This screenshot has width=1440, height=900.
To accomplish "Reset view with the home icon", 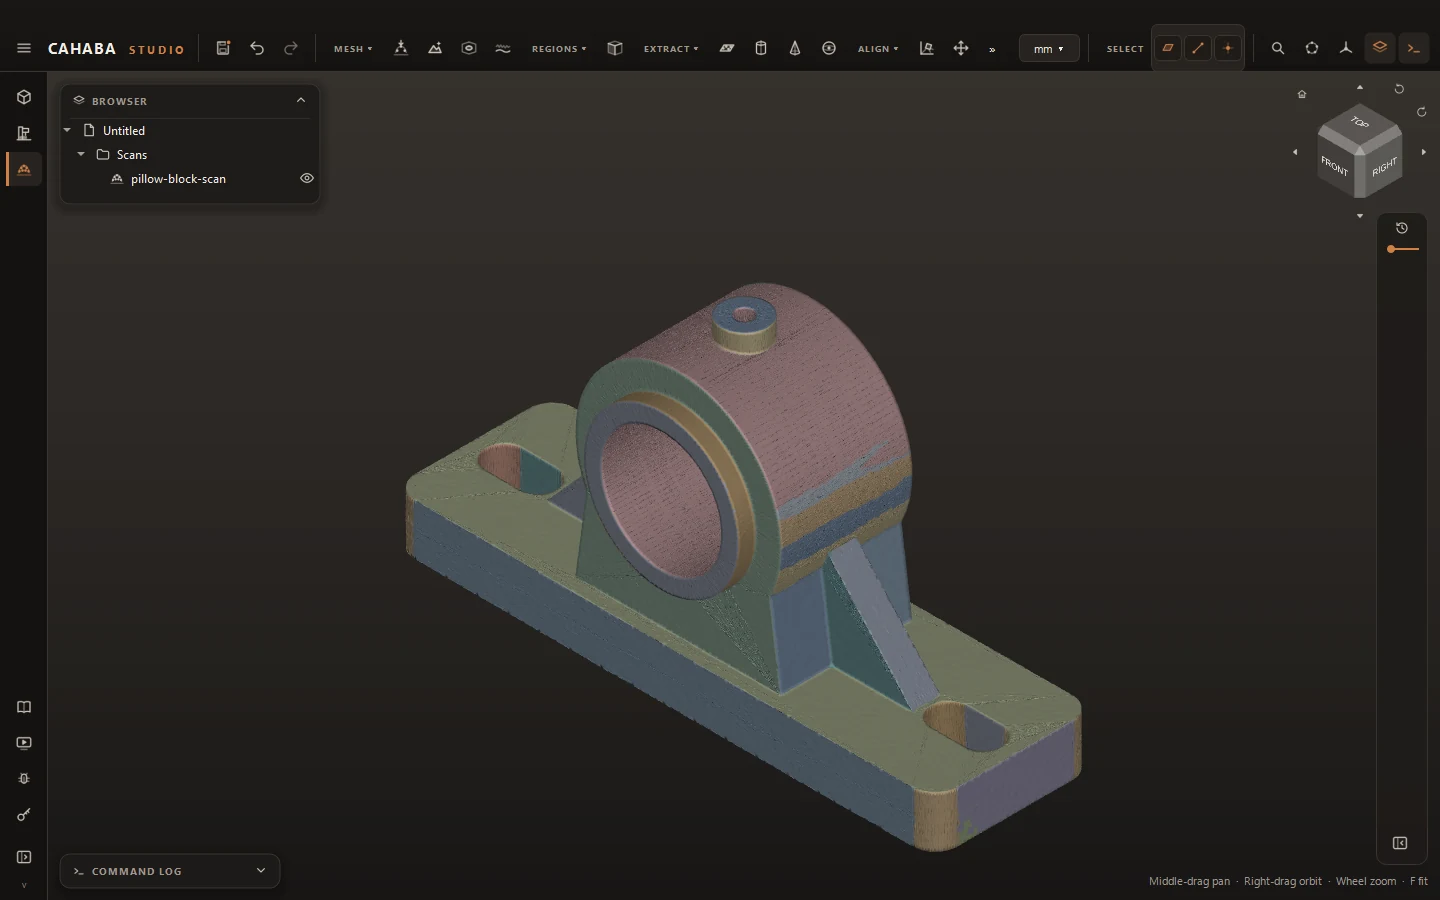I will (x=1302, y=94).
